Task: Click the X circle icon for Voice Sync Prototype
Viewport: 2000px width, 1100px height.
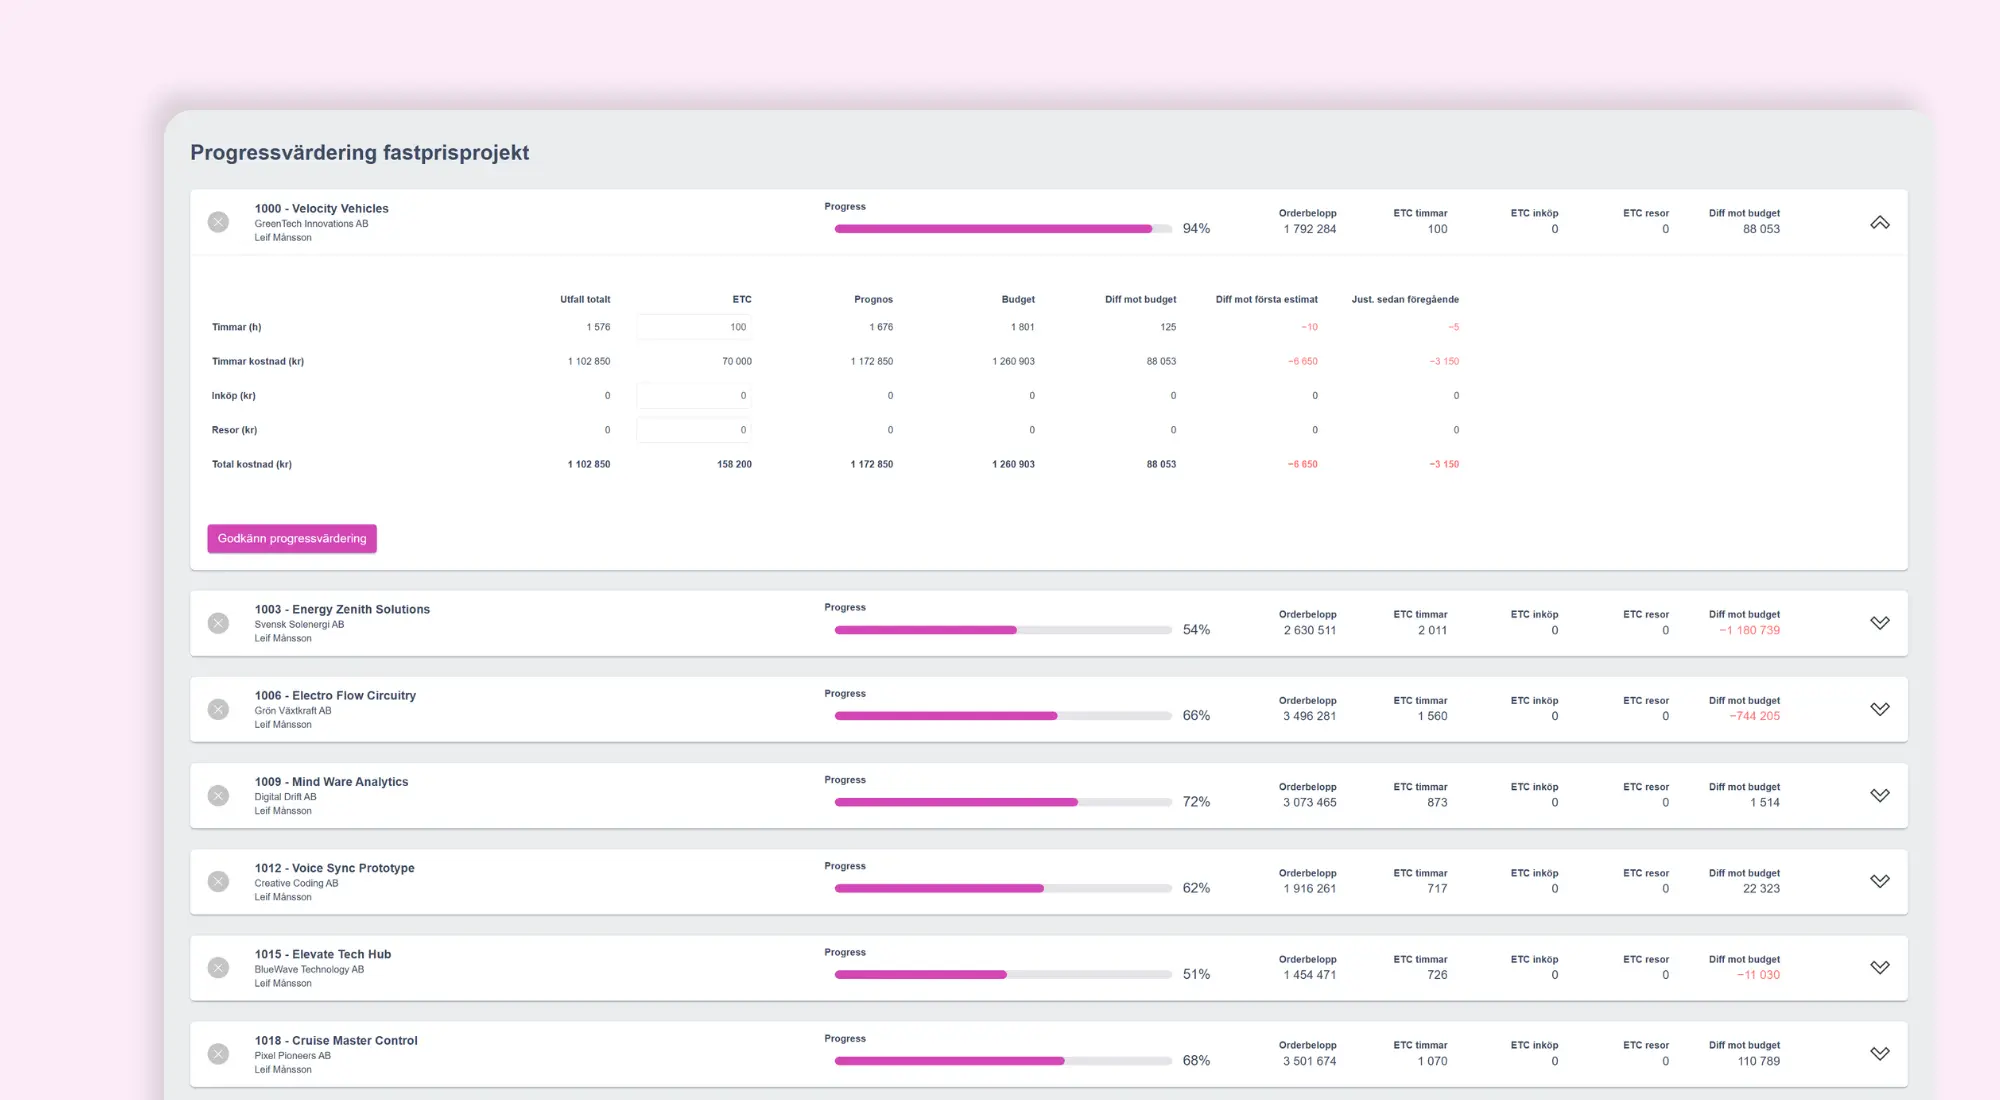Action: [218, 881]
